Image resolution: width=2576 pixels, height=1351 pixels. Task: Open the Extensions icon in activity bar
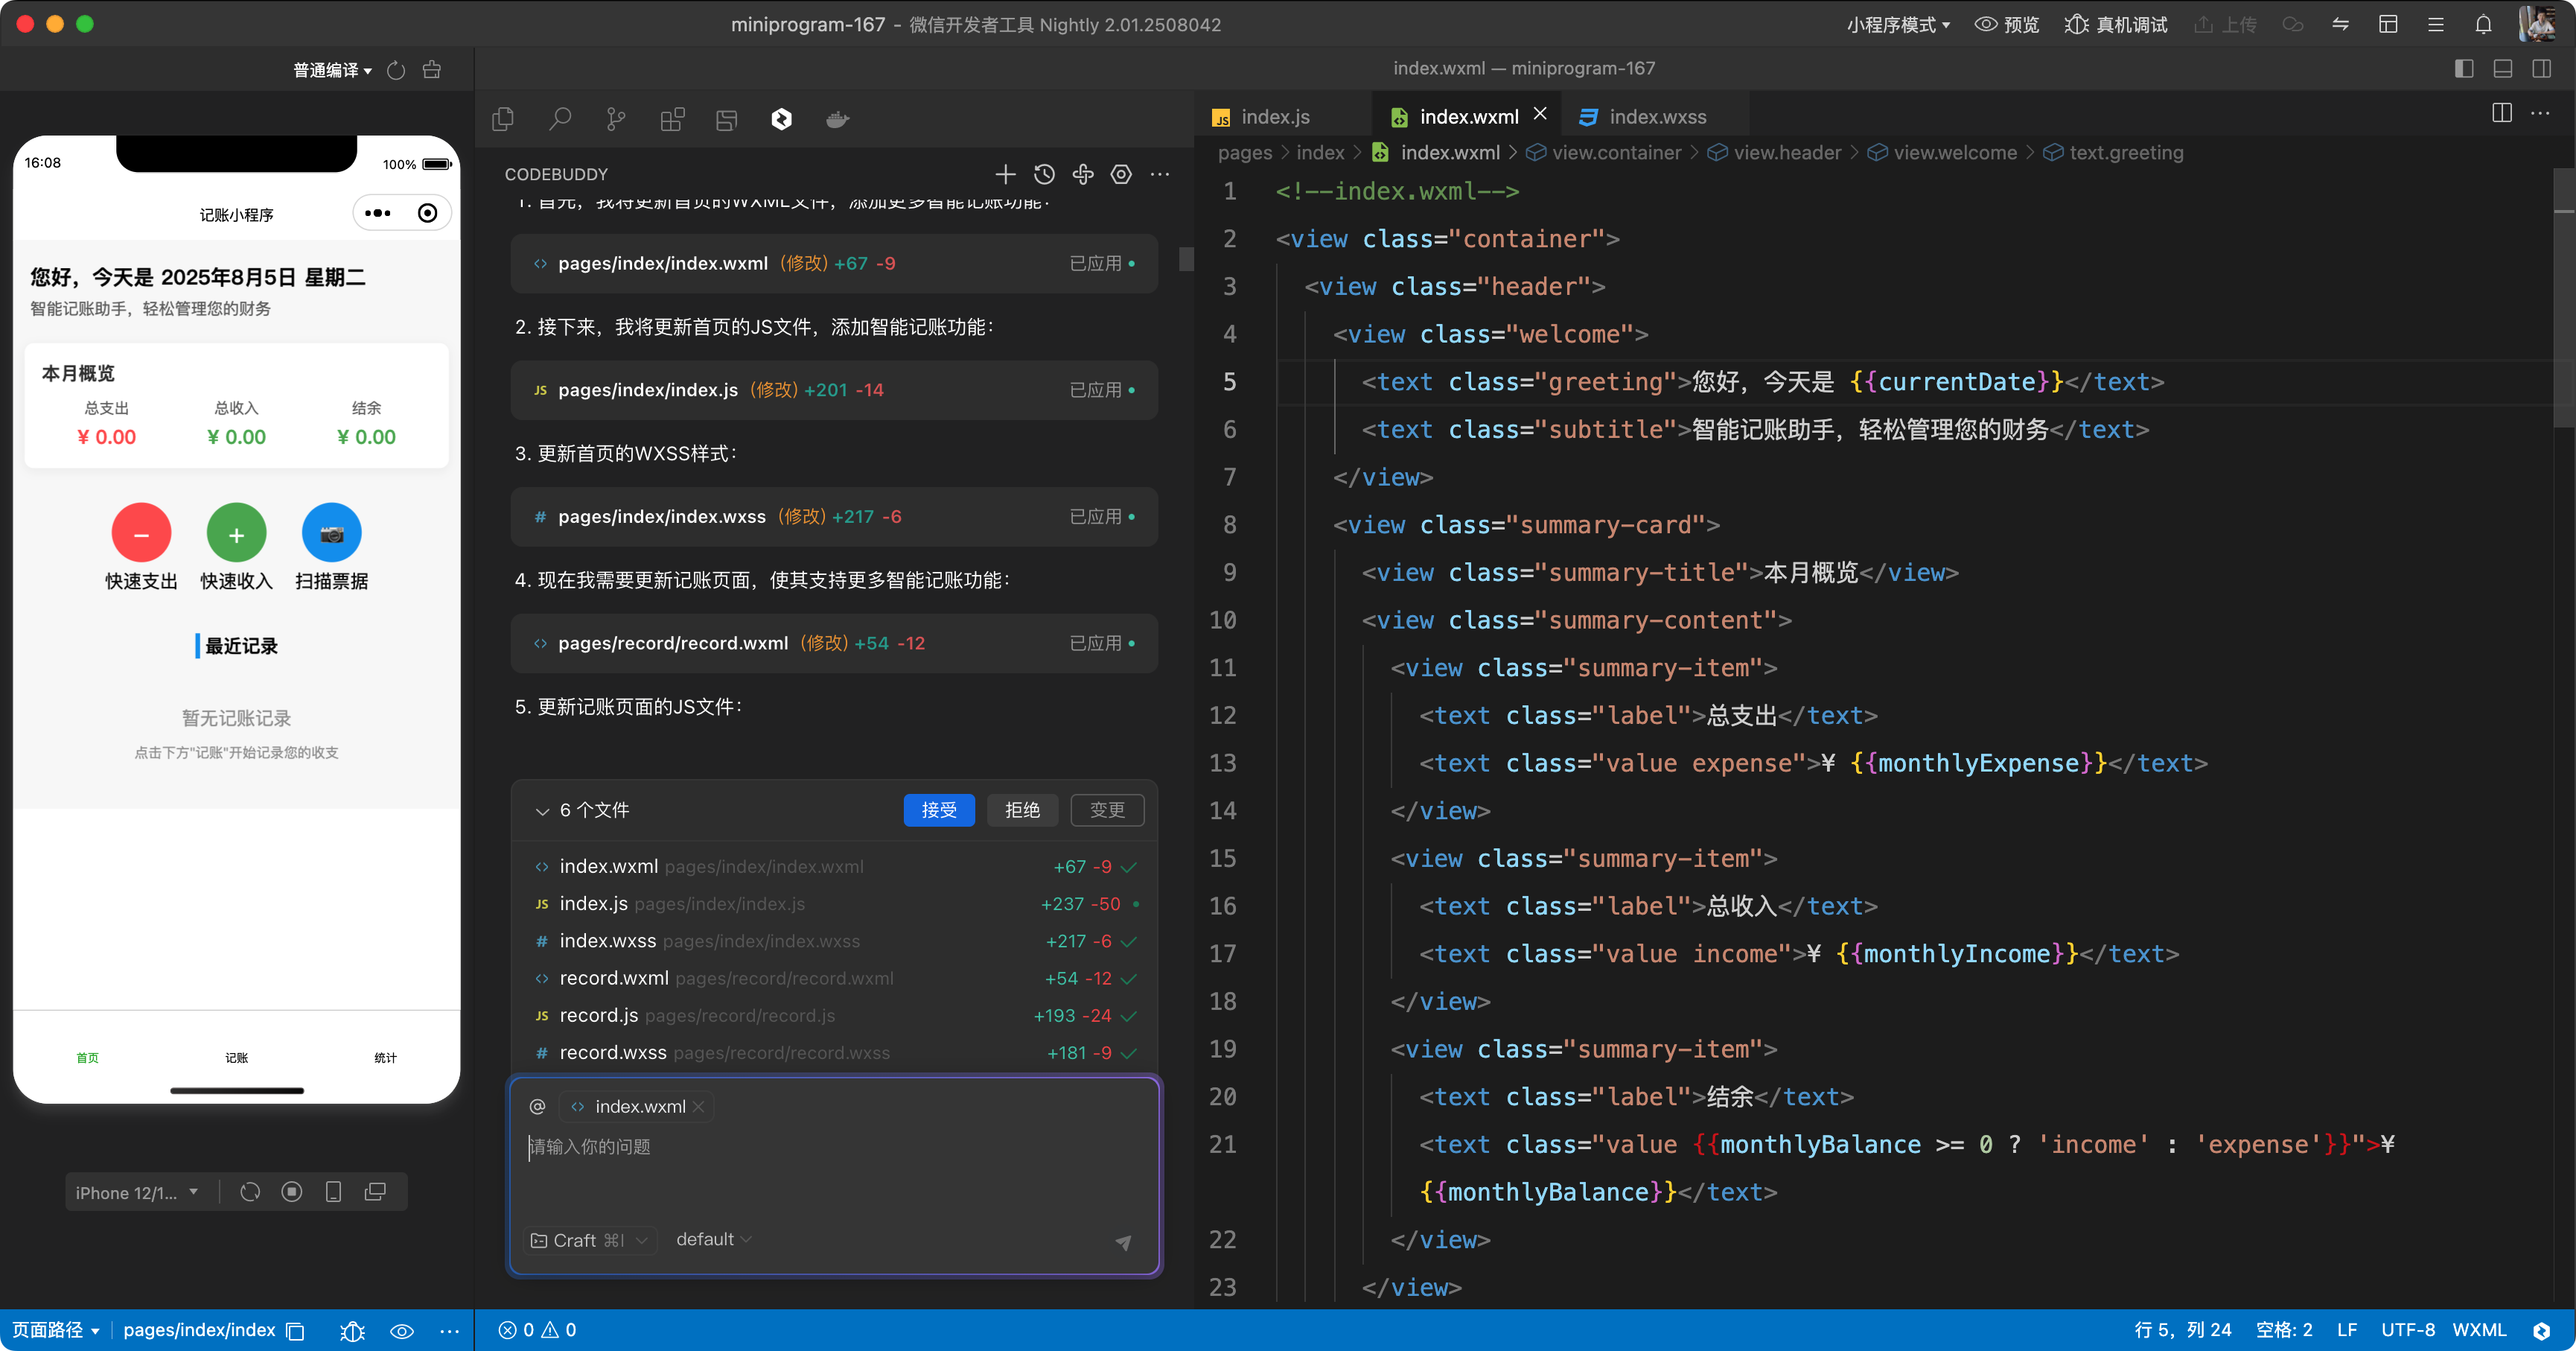pyautogui.click(x=672, y=120)
